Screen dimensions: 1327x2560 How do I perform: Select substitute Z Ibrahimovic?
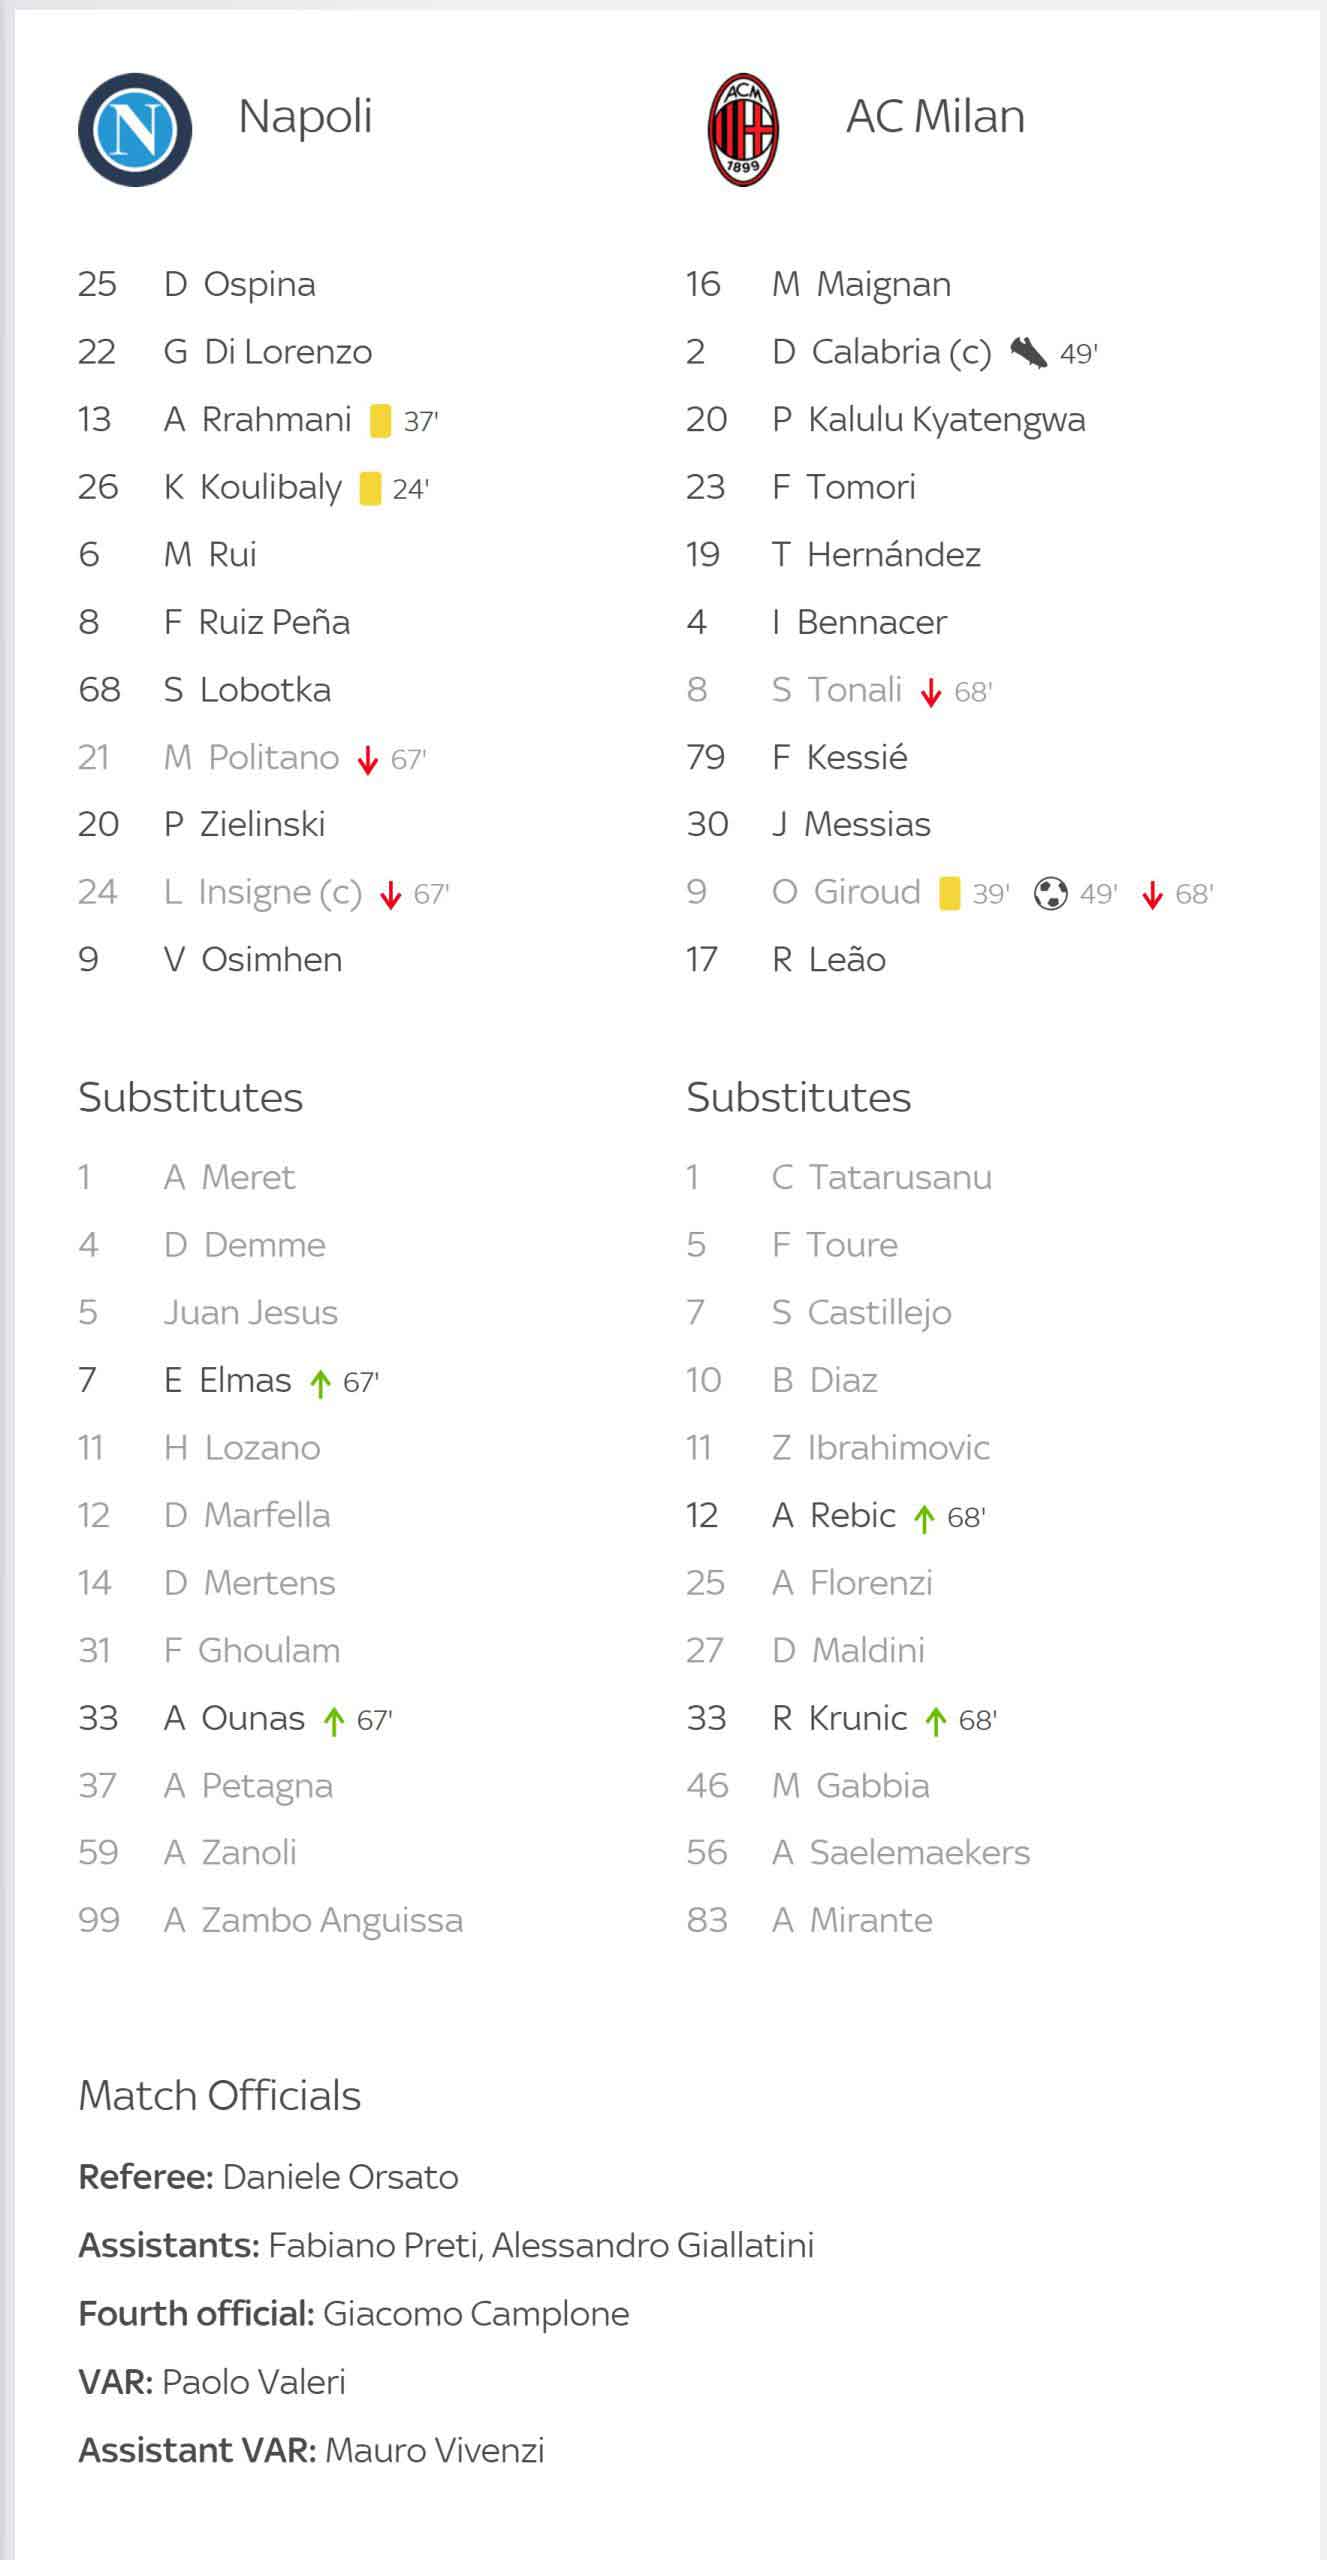click(x=881, y=1448)
